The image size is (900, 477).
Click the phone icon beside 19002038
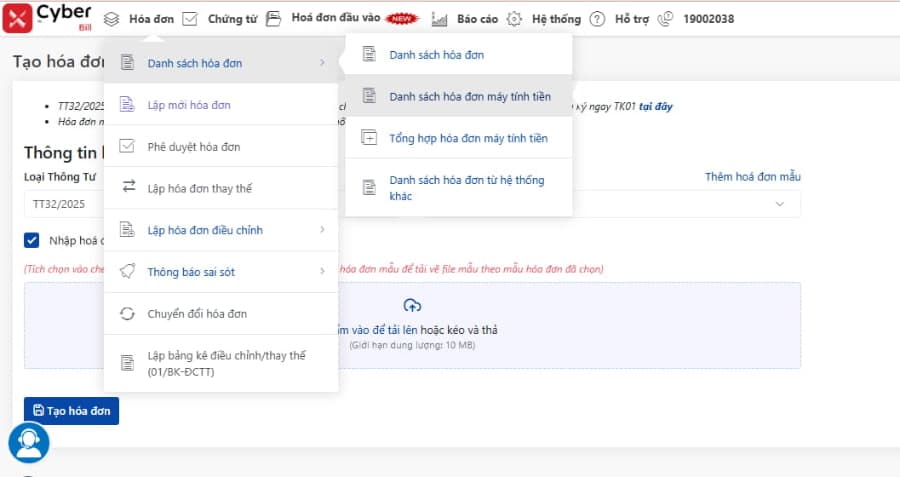pyautogui.click(x=665, y=19)
